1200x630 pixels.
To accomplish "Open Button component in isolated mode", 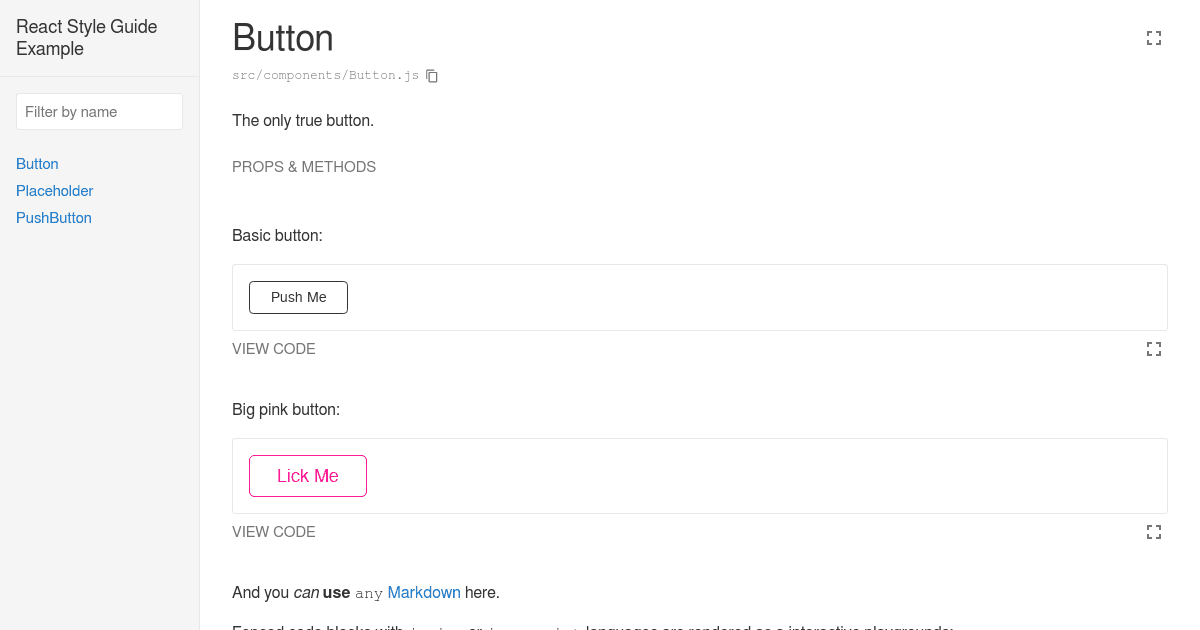I will (x=1153, y=37).
